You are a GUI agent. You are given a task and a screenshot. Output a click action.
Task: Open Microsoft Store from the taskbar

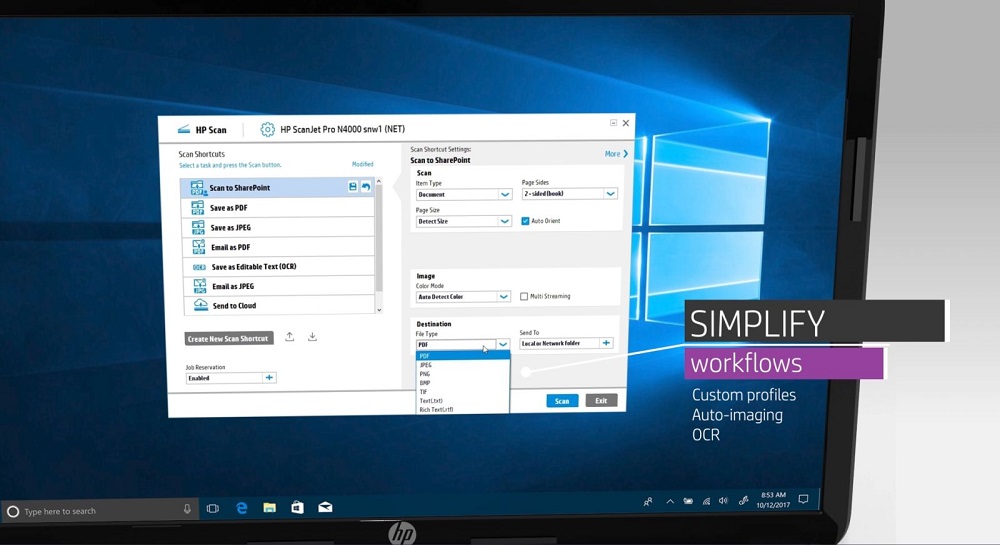(297, 509)
